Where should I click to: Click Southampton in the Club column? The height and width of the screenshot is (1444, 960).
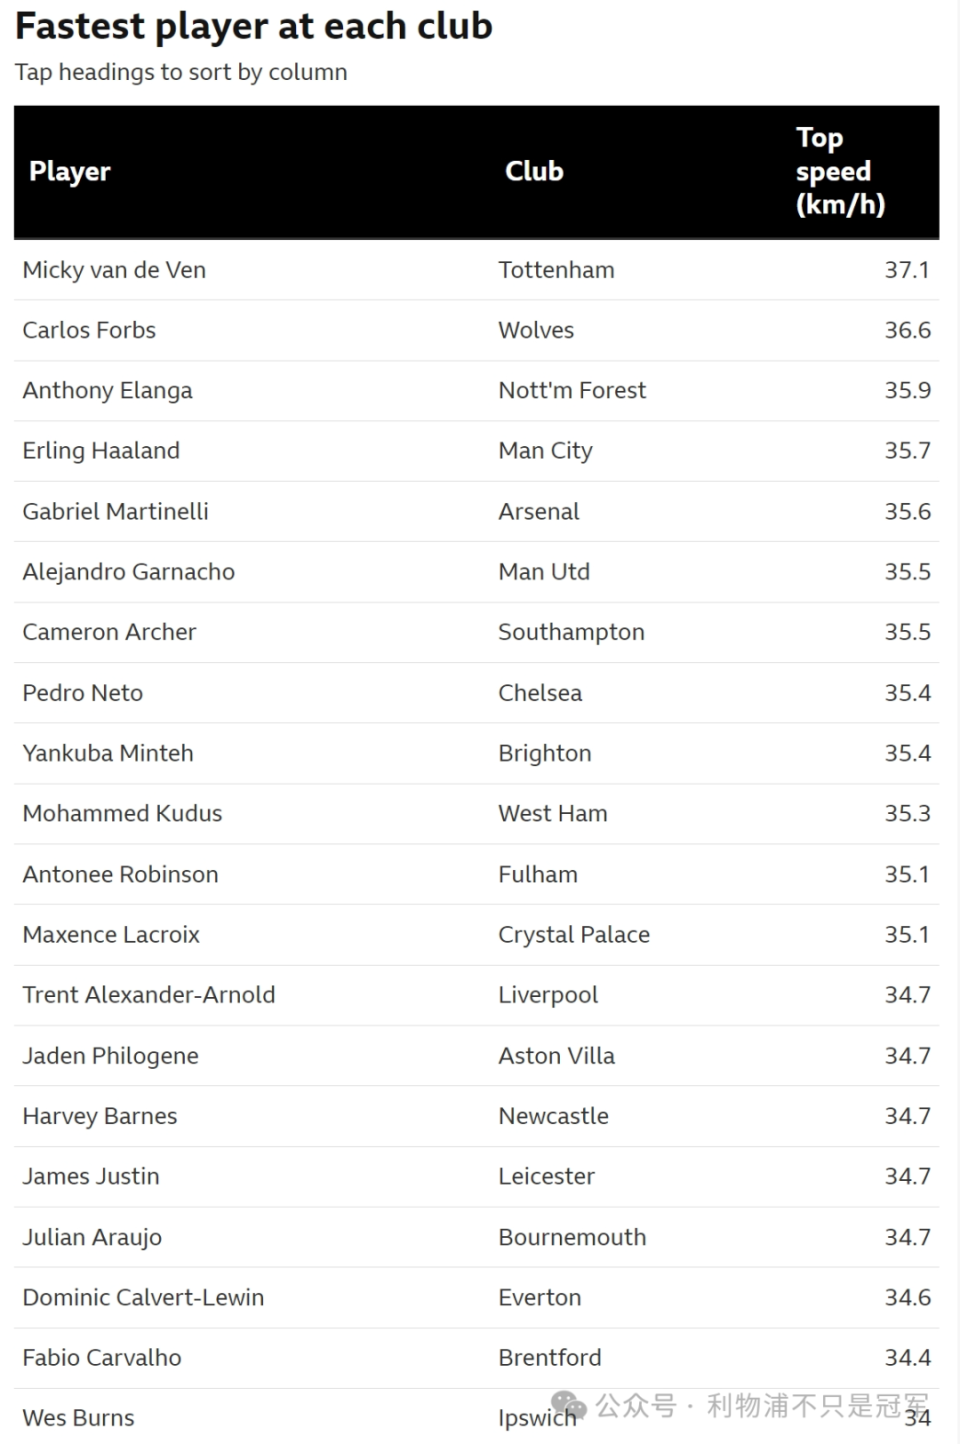[571, 632]
